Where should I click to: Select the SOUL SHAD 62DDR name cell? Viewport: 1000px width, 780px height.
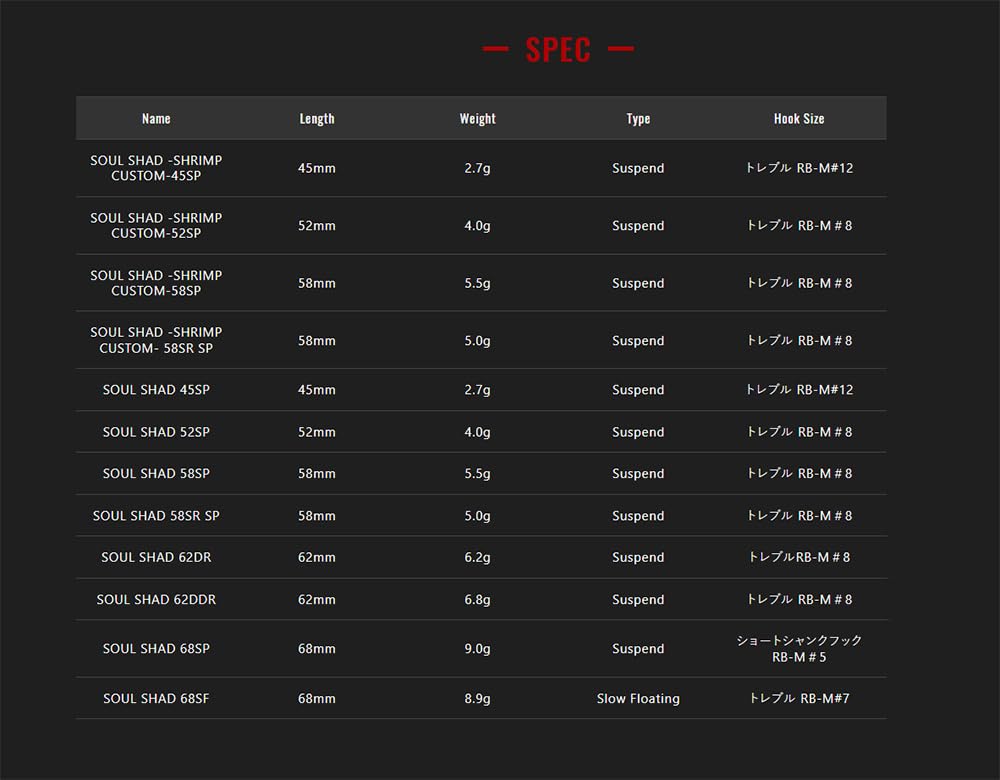pos(156,600)
